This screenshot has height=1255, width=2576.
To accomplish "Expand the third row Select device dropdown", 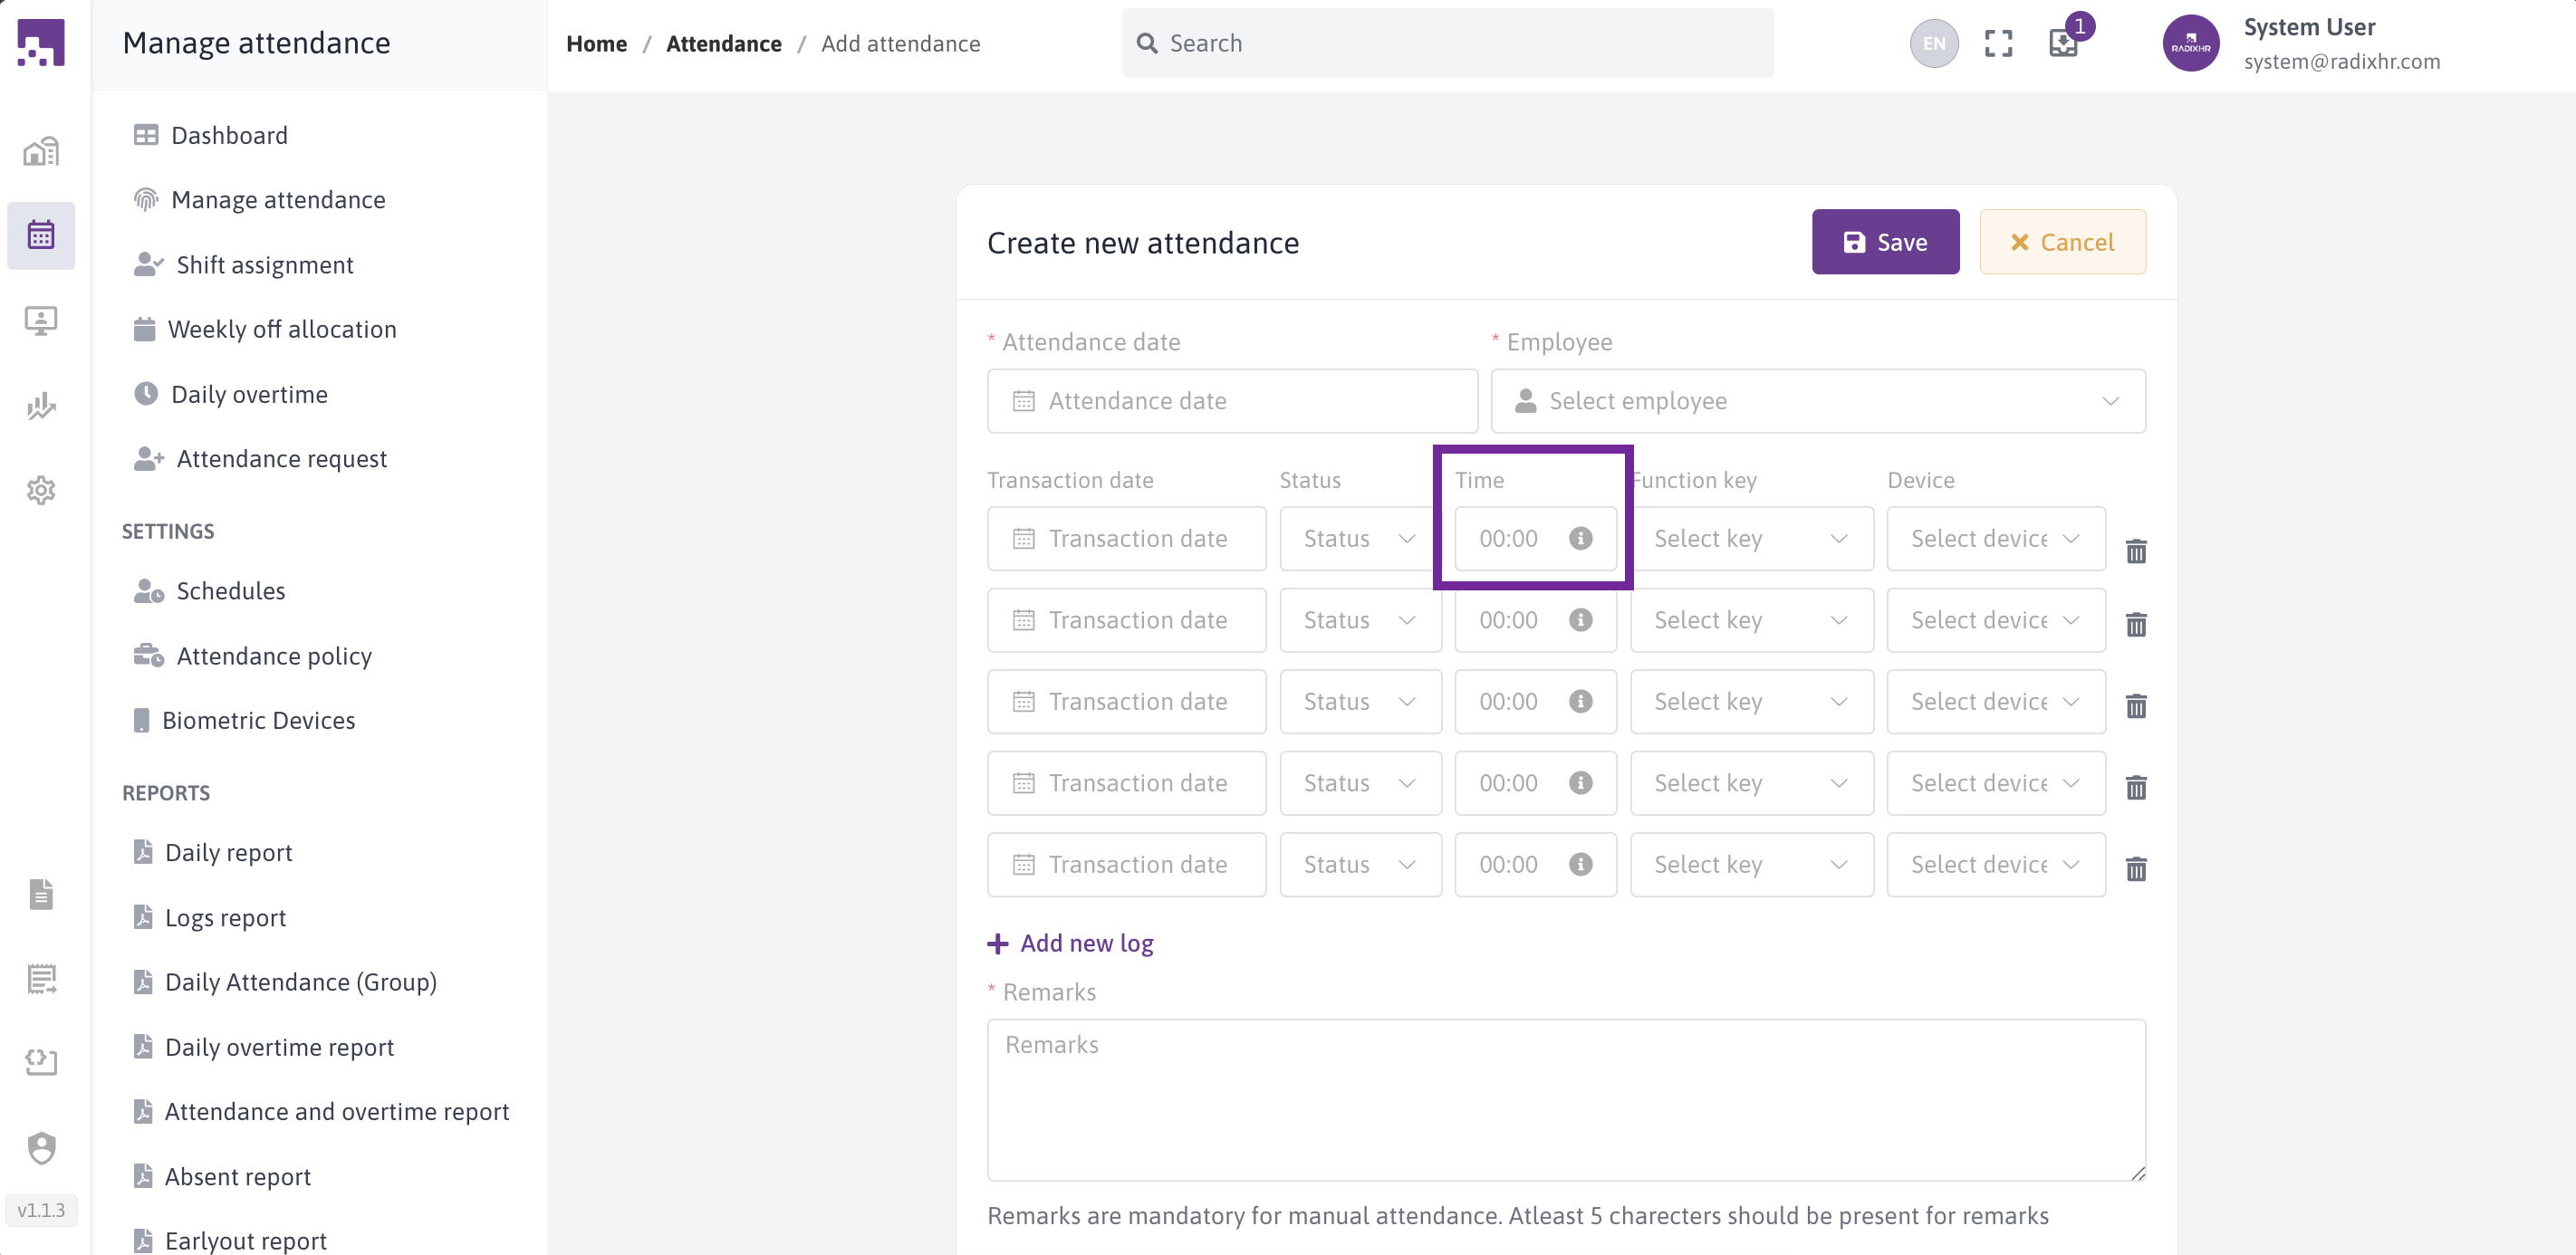I will tap(1995, 702).
